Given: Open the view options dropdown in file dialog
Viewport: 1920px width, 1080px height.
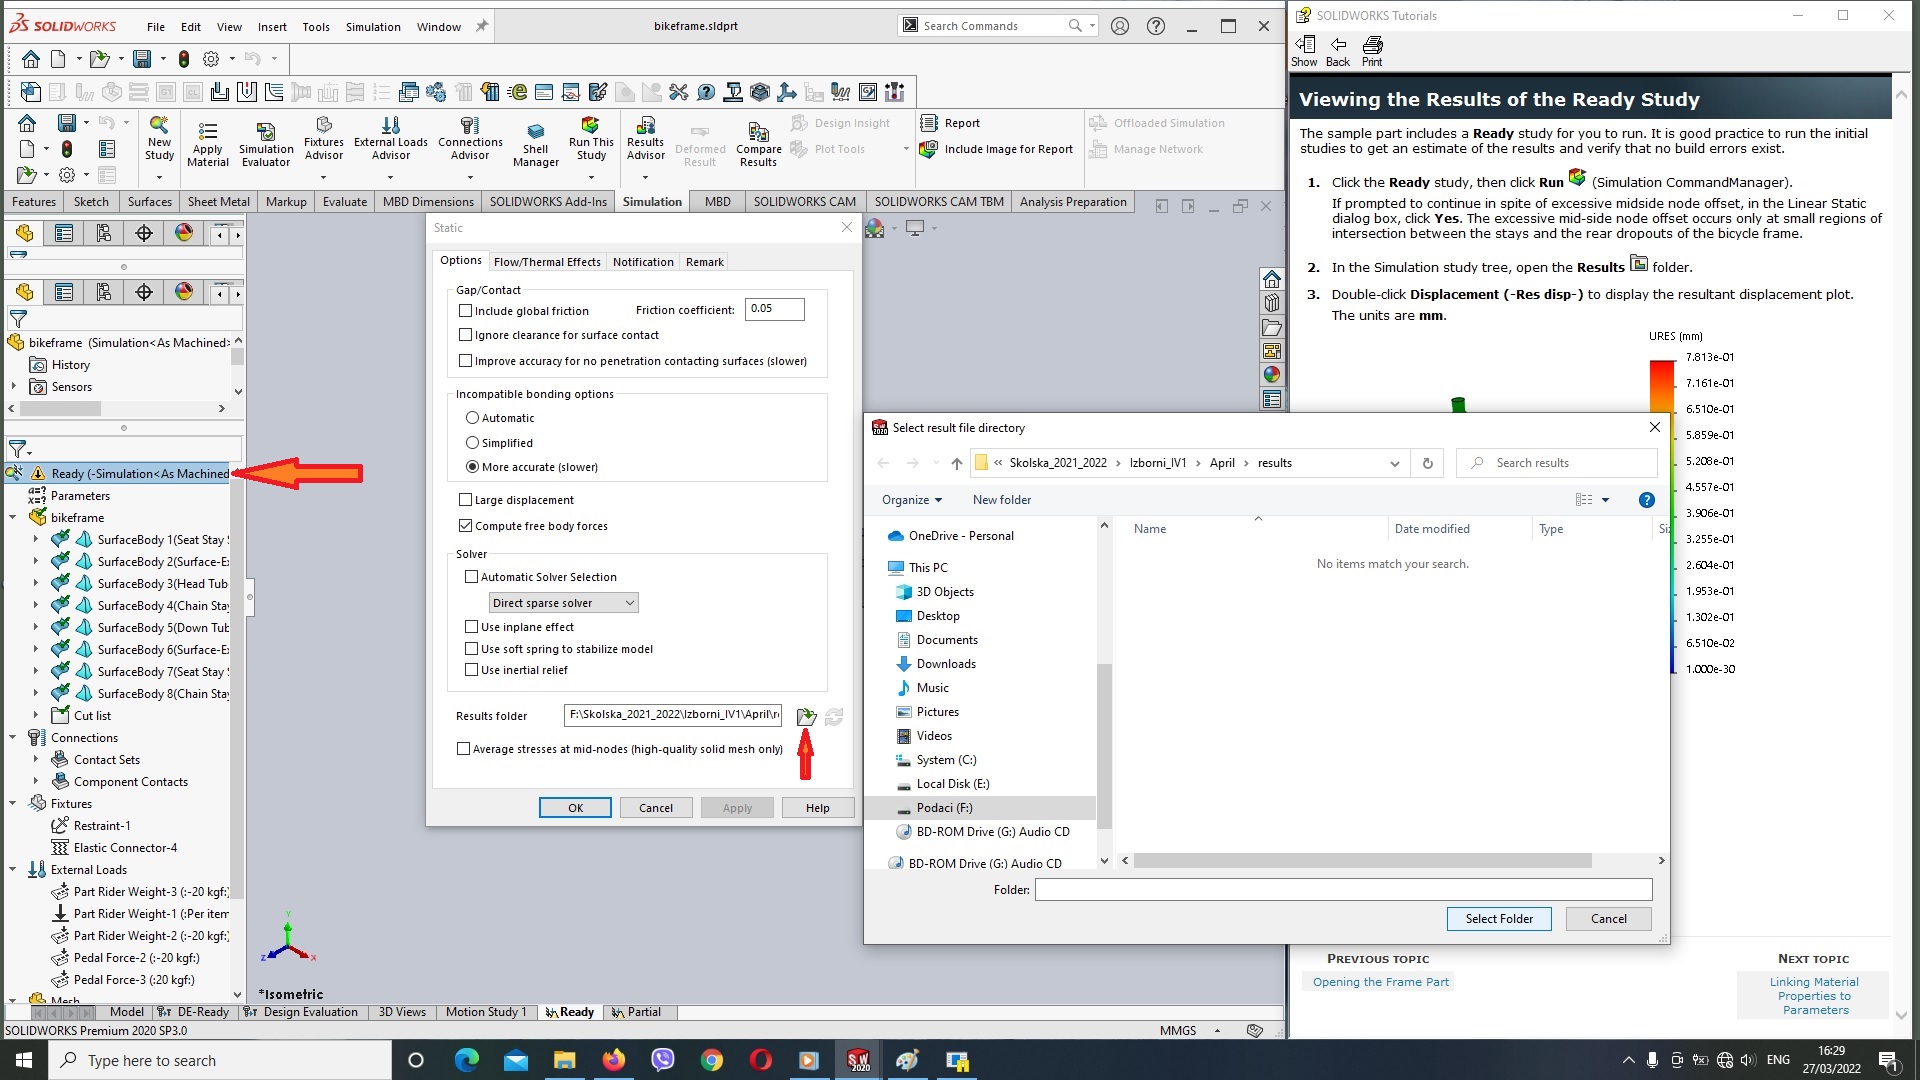Looking at the screenshot, I should (1606, 500).
